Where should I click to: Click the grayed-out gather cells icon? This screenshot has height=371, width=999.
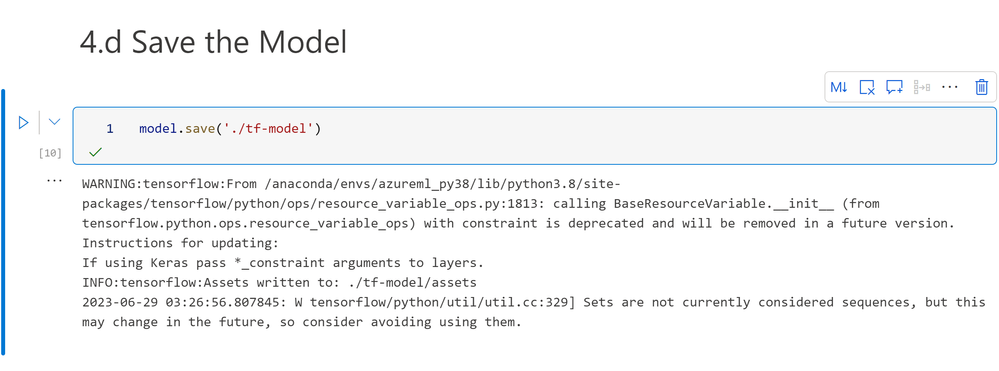pos(922,87)
